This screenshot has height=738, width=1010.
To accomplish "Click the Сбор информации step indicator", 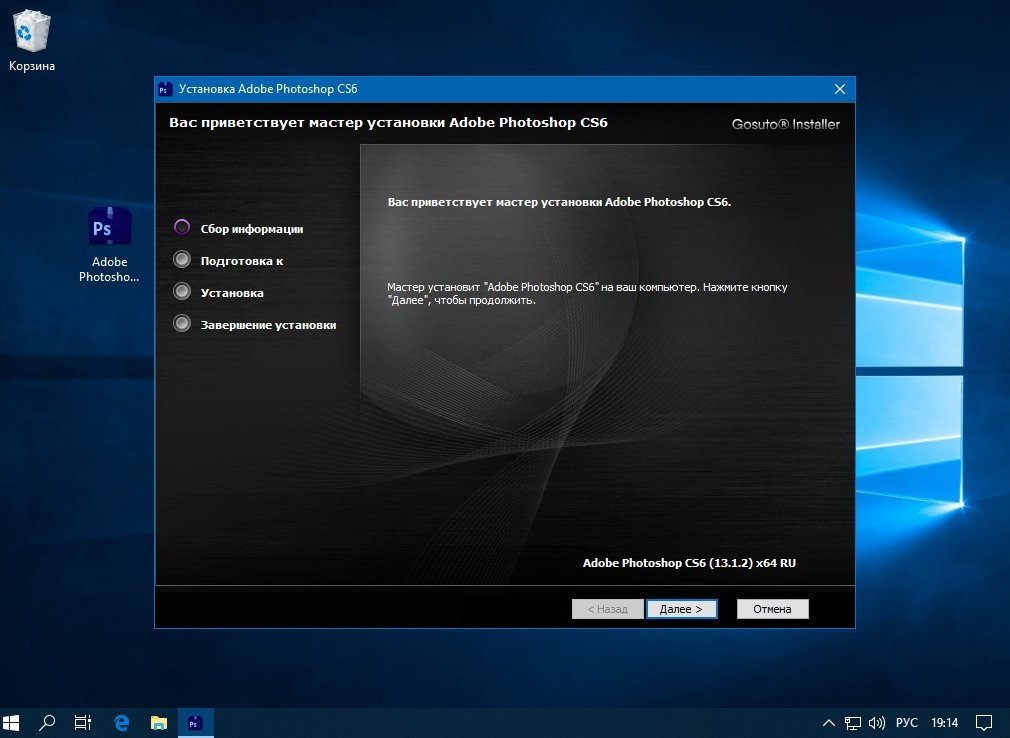I will tap(182, 227).
